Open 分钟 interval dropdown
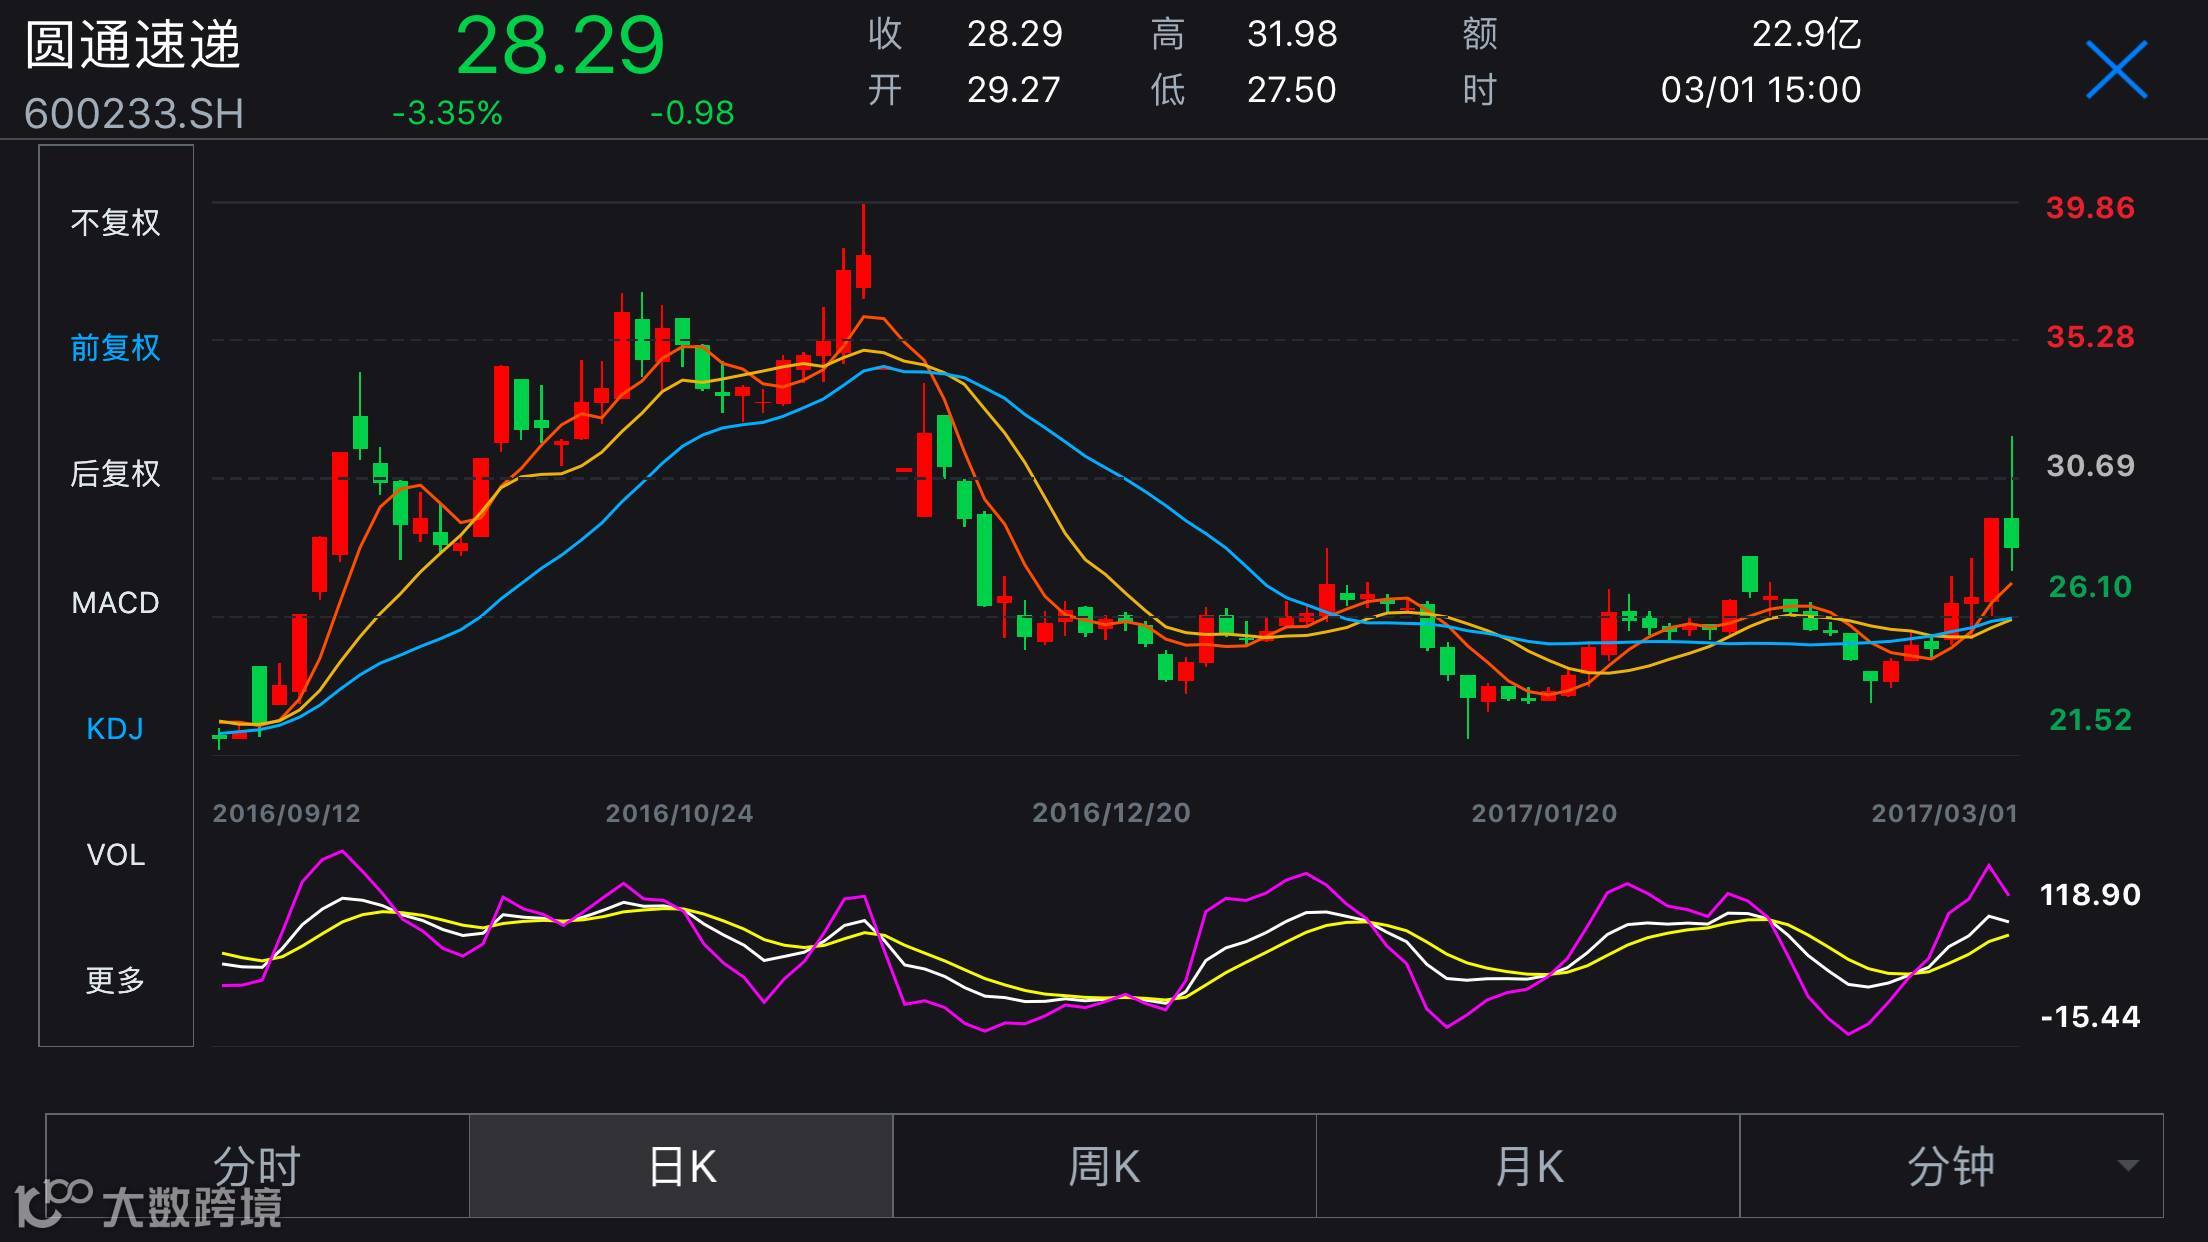 pyautogui.click(x=1950, y=1166)
